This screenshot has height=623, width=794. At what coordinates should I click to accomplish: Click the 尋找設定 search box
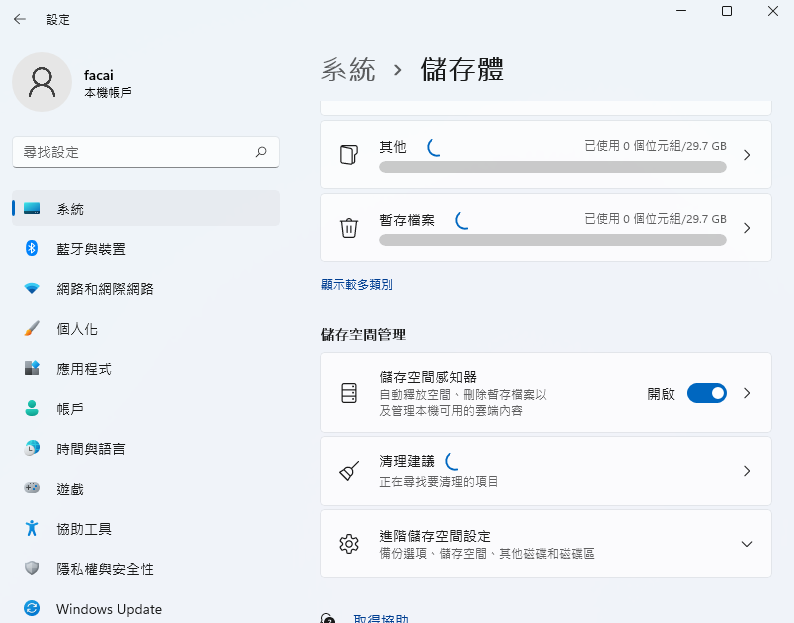135,152
